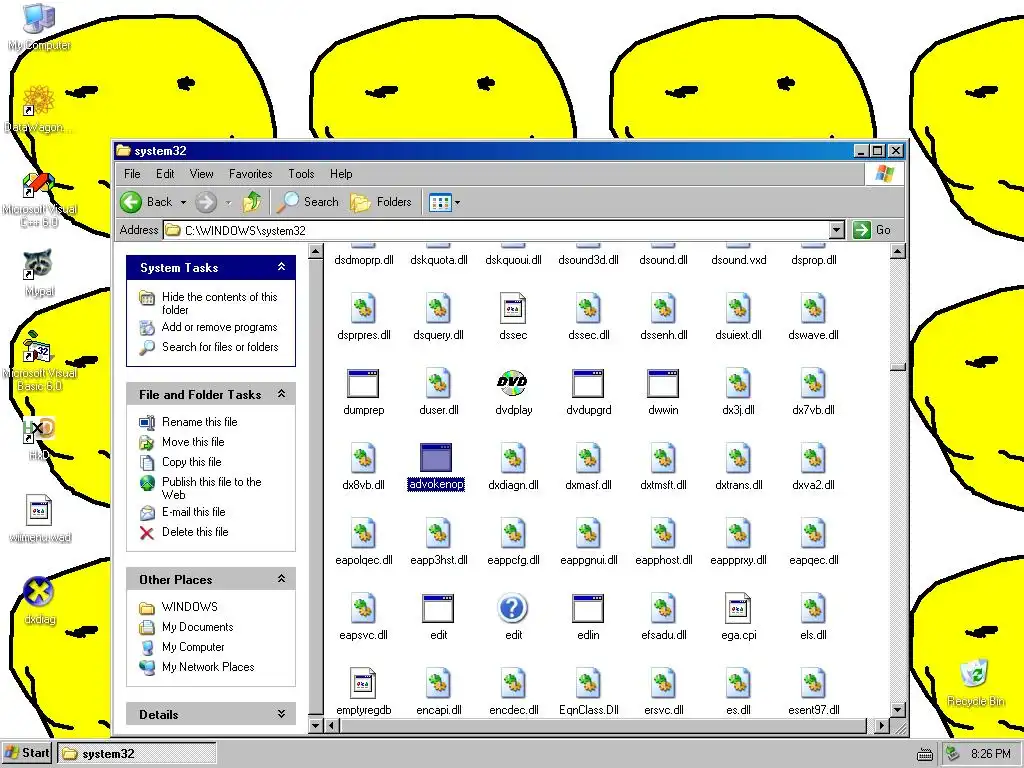1024x768 pixels.
Task: Select the Recycle Bin icon
Action: click(975, 674)
